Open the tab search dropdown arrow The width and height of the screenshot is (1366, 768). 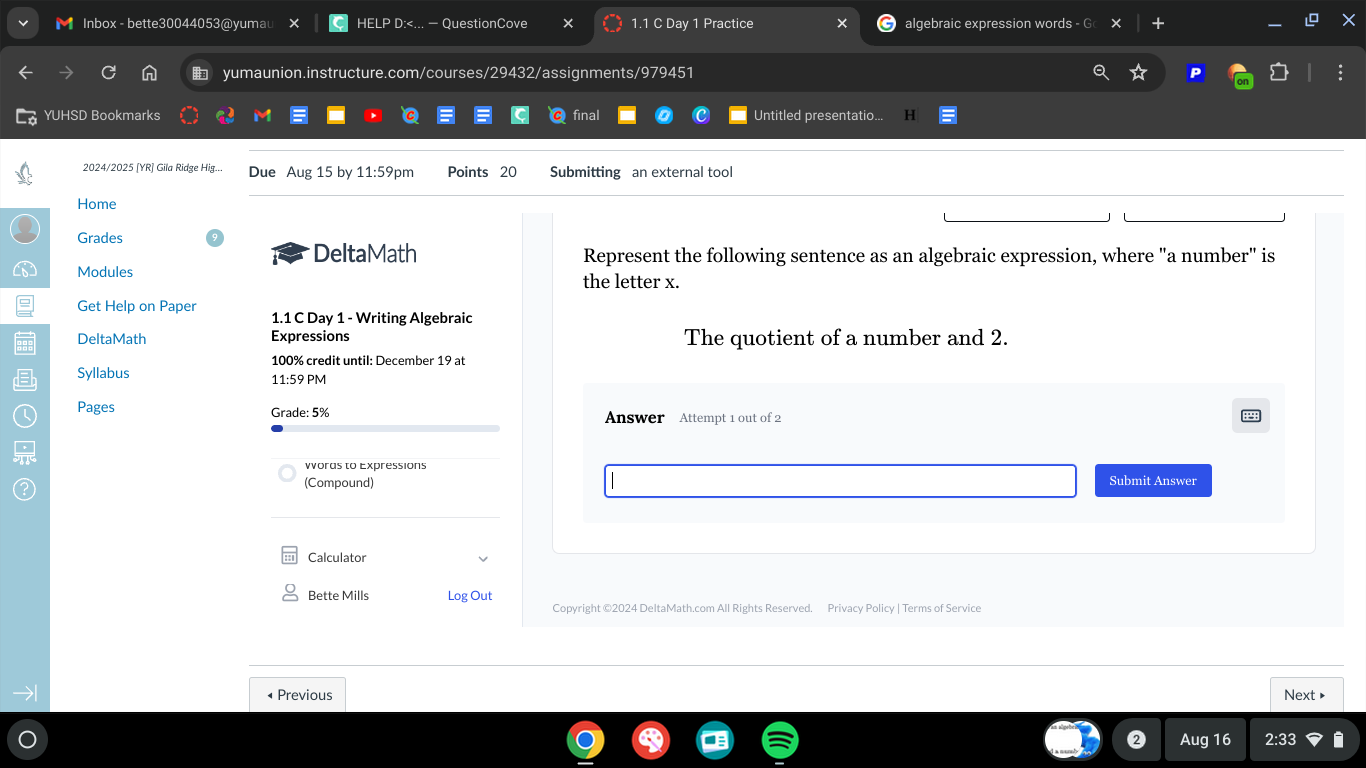22,22
